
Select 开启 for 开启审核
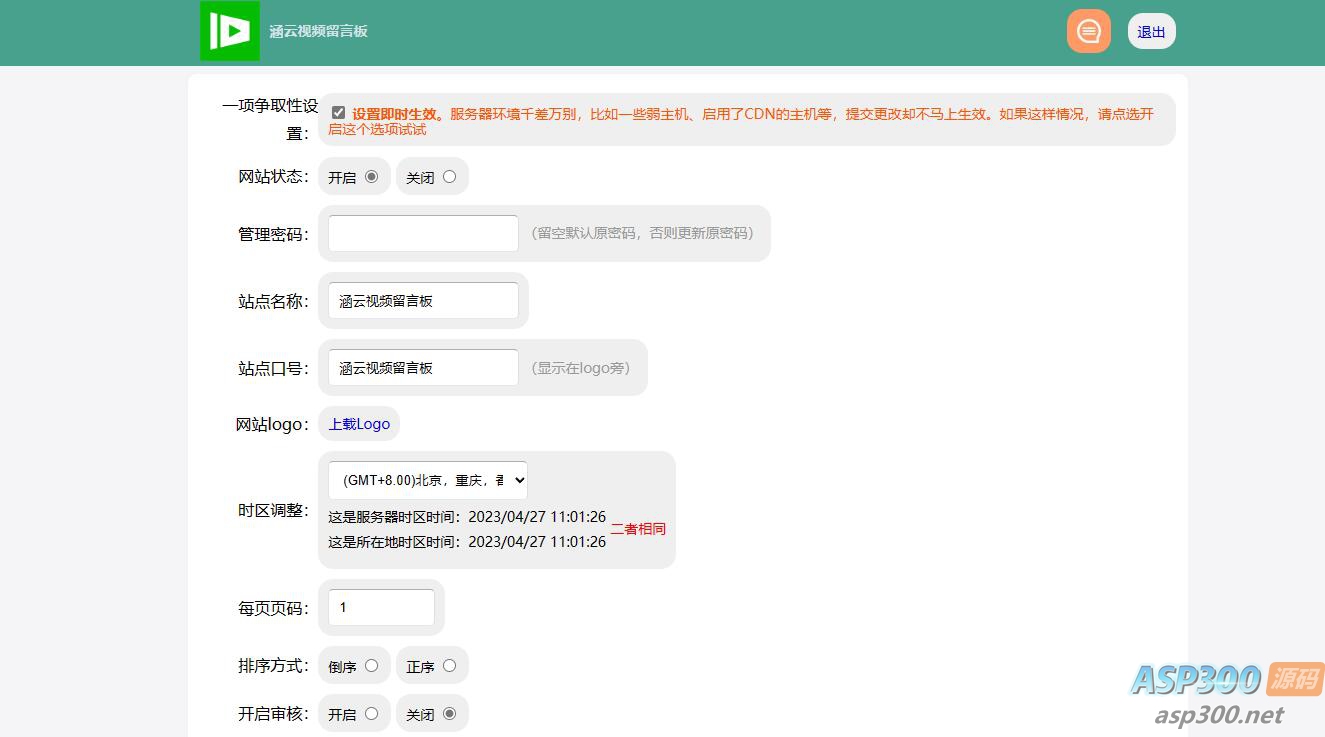pos(371,713)
